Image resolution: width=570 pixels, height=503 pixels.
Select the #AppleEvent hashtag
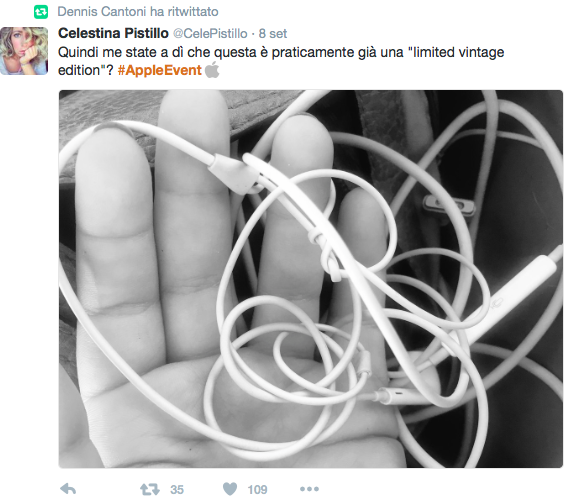160,70
